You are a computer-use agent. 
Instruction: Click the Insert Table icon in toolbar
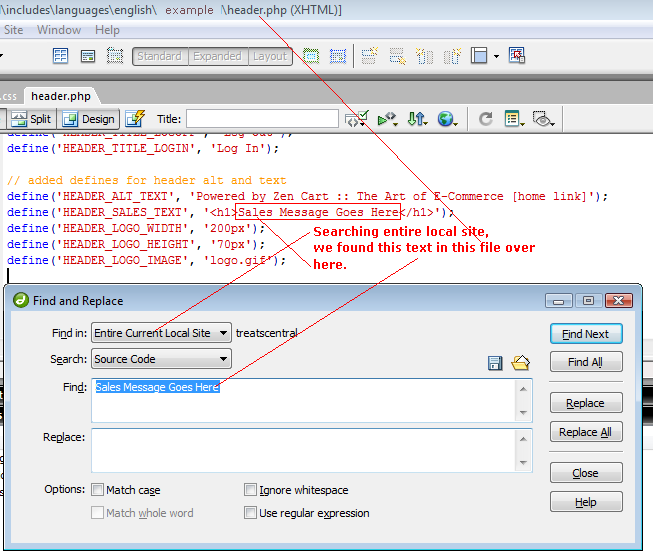coord(60,56)
